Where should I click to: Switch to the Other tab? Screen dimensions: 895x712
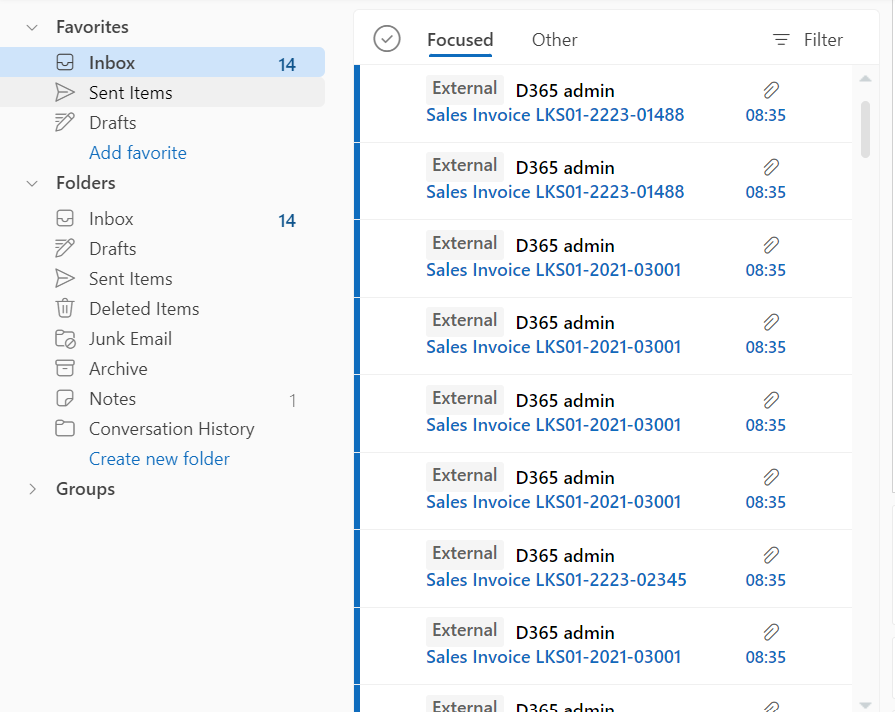tap(554, 40)
